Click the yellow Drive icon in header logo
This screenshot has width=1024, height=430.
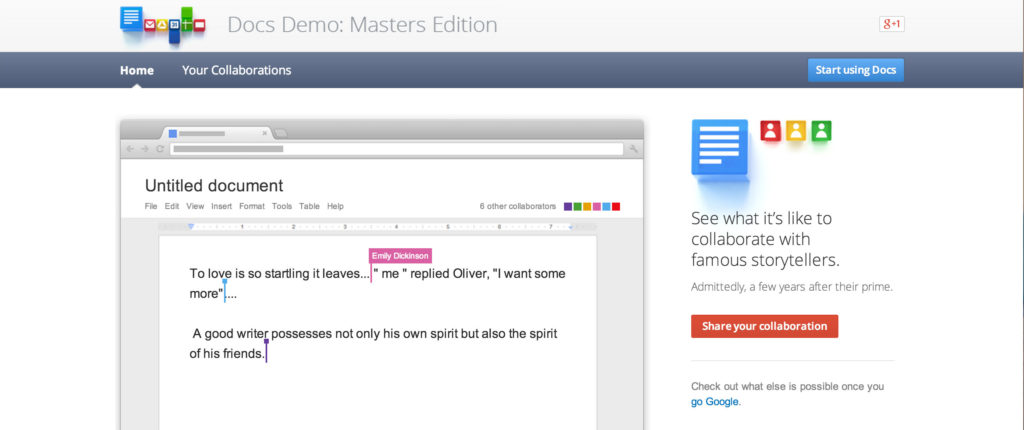point(162,25)
